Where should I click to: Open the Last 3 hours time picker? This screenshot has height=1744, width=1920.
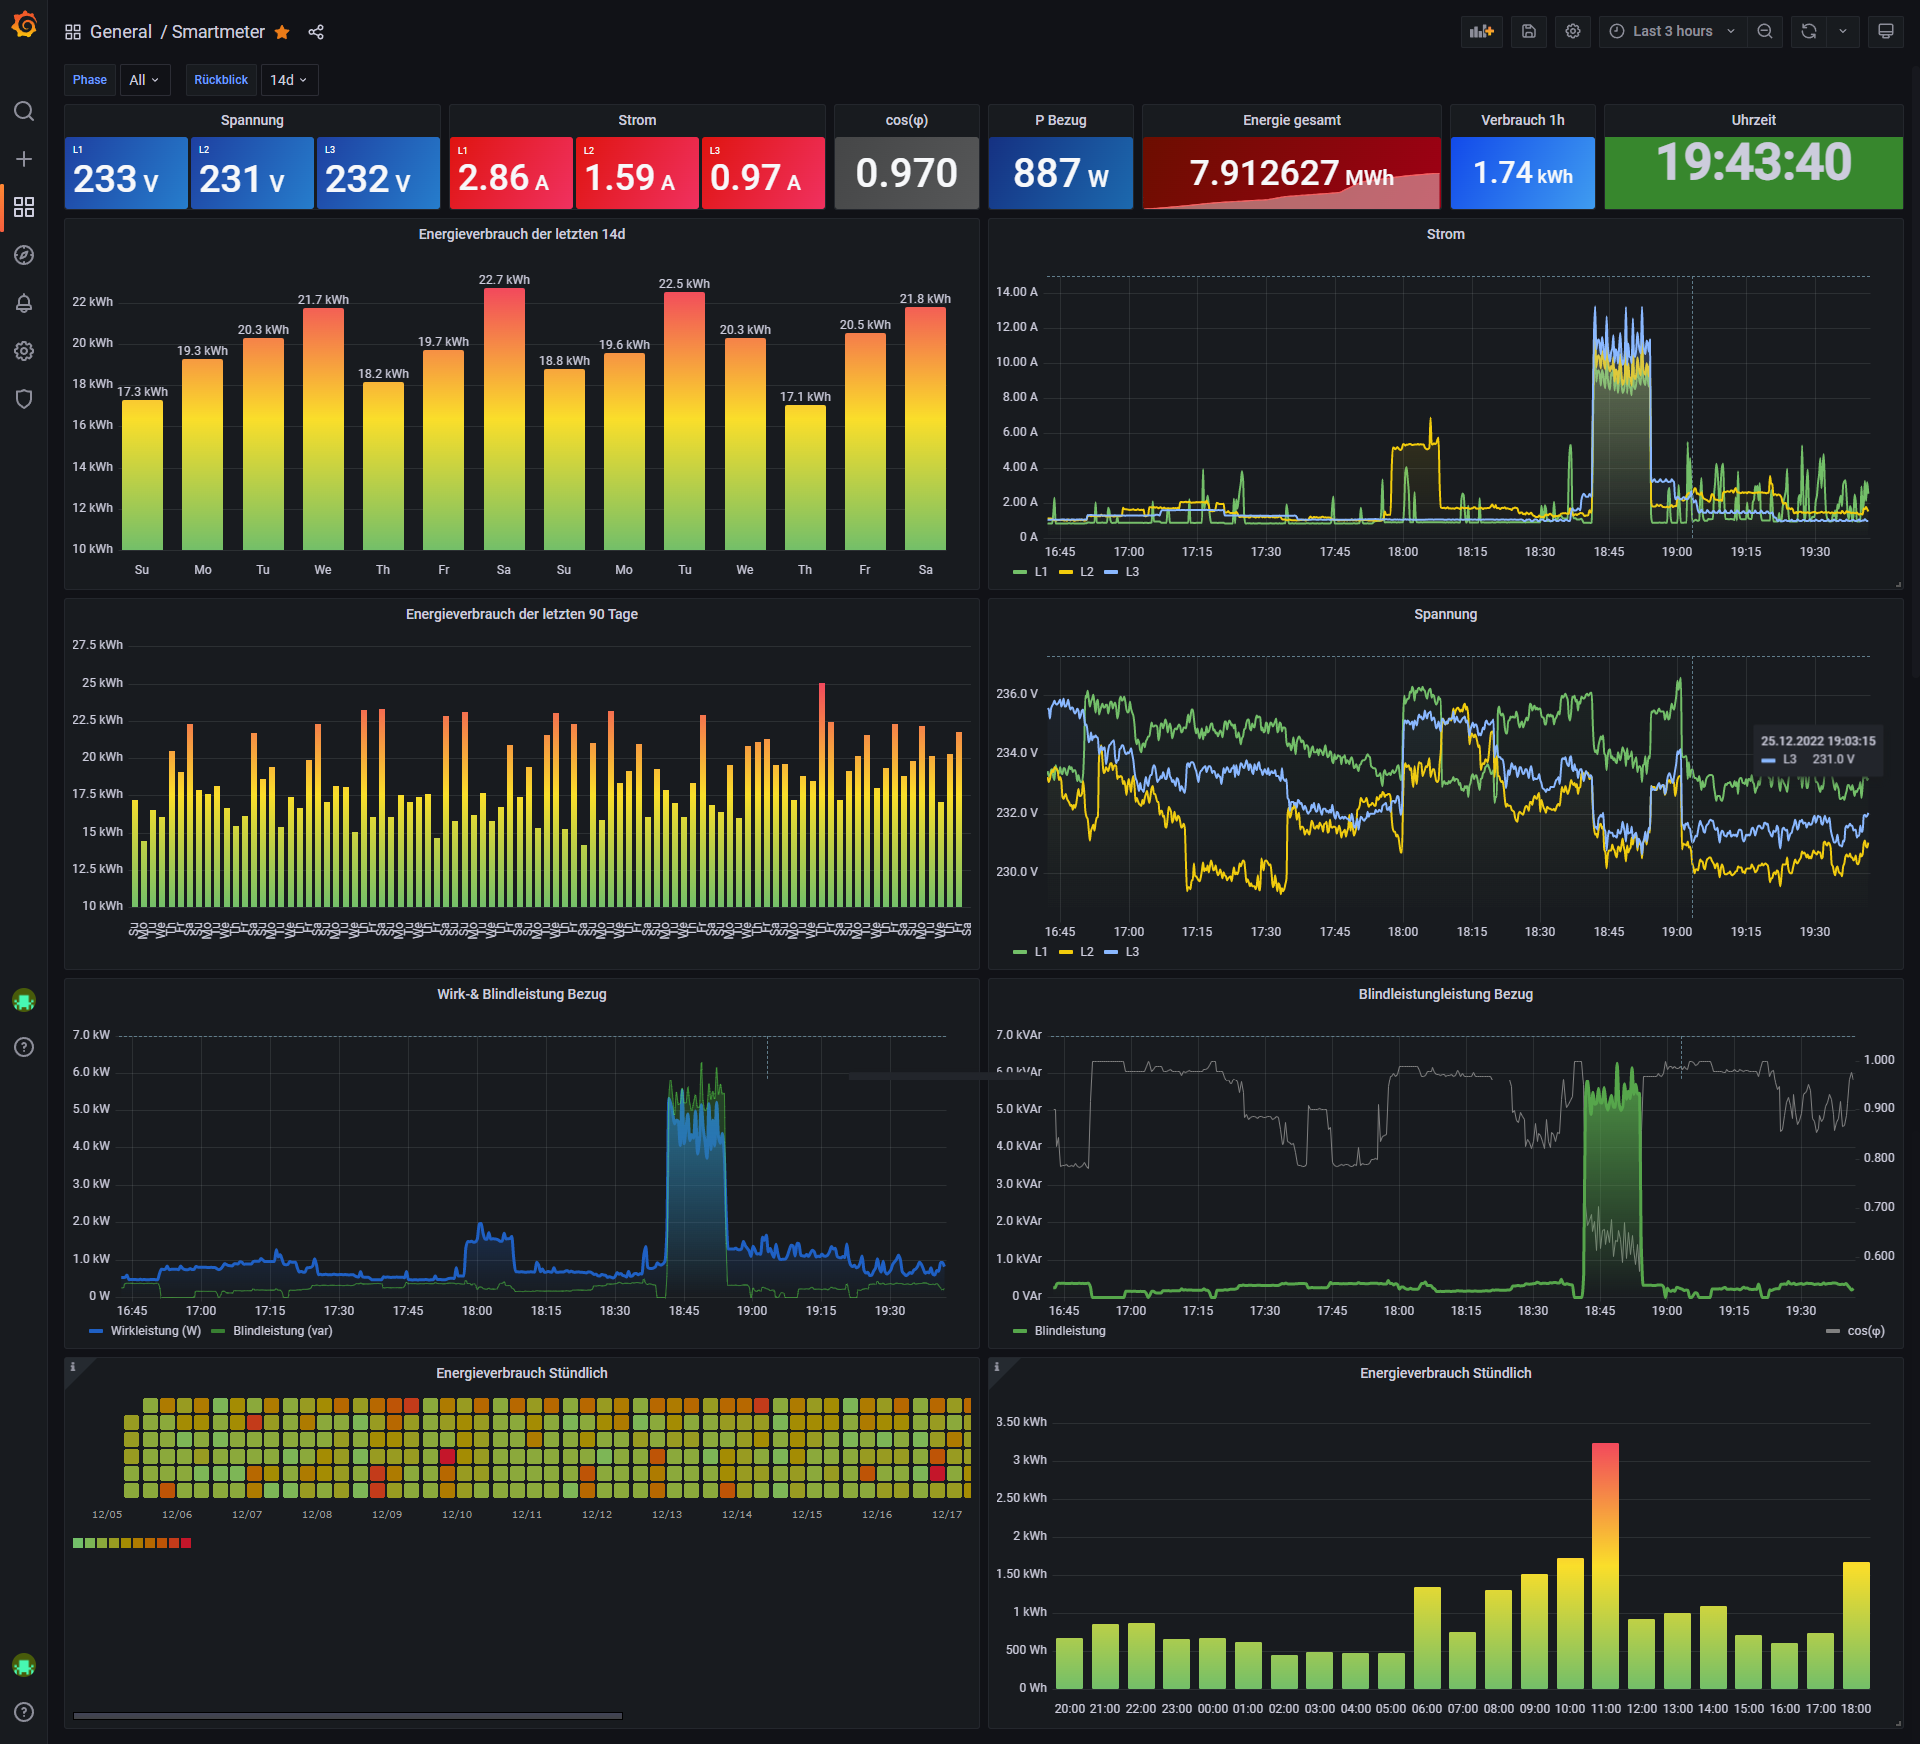point(1672,31)
